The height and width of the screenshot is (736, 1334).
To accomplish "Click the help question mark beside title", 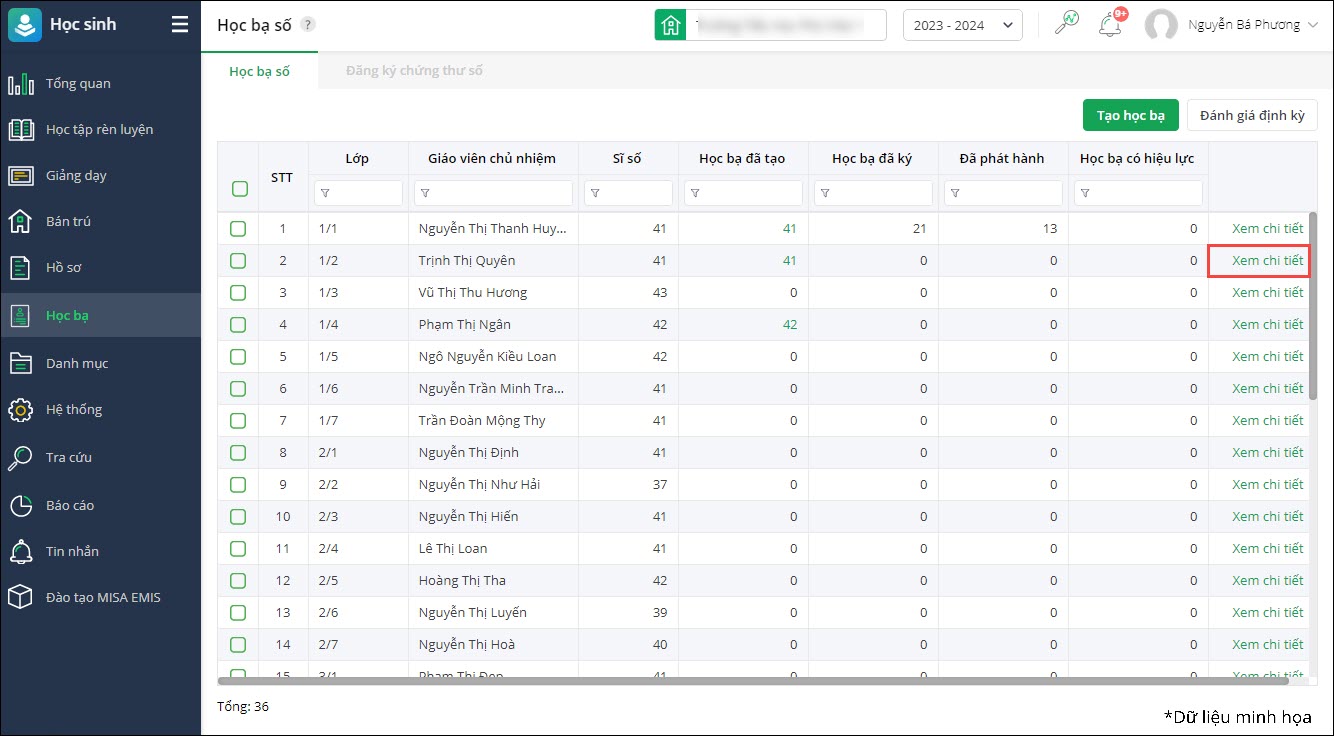I will click(x=307, y=25).
